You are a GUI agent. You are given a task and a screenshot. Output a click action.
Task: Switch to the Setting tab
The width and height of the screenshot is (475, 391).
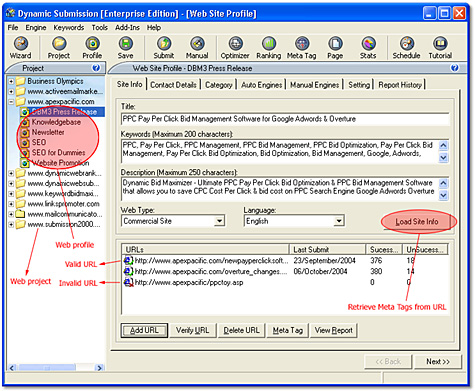[359, 85]
